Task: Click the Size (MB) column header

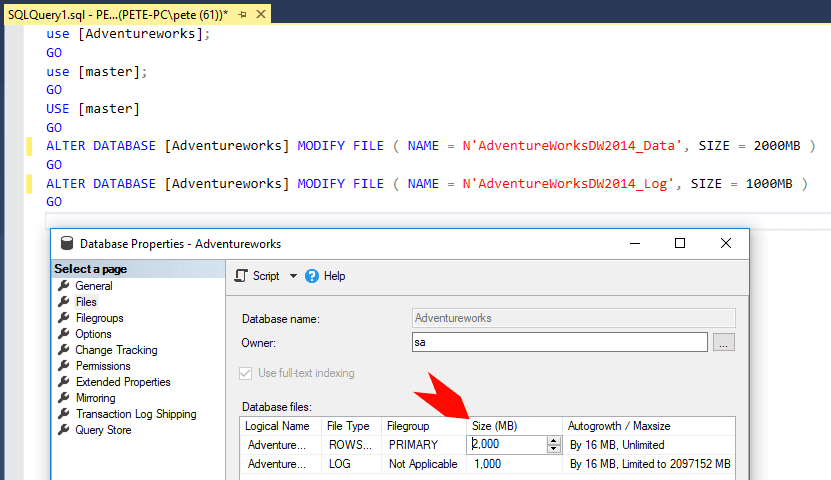Action: 514,426
